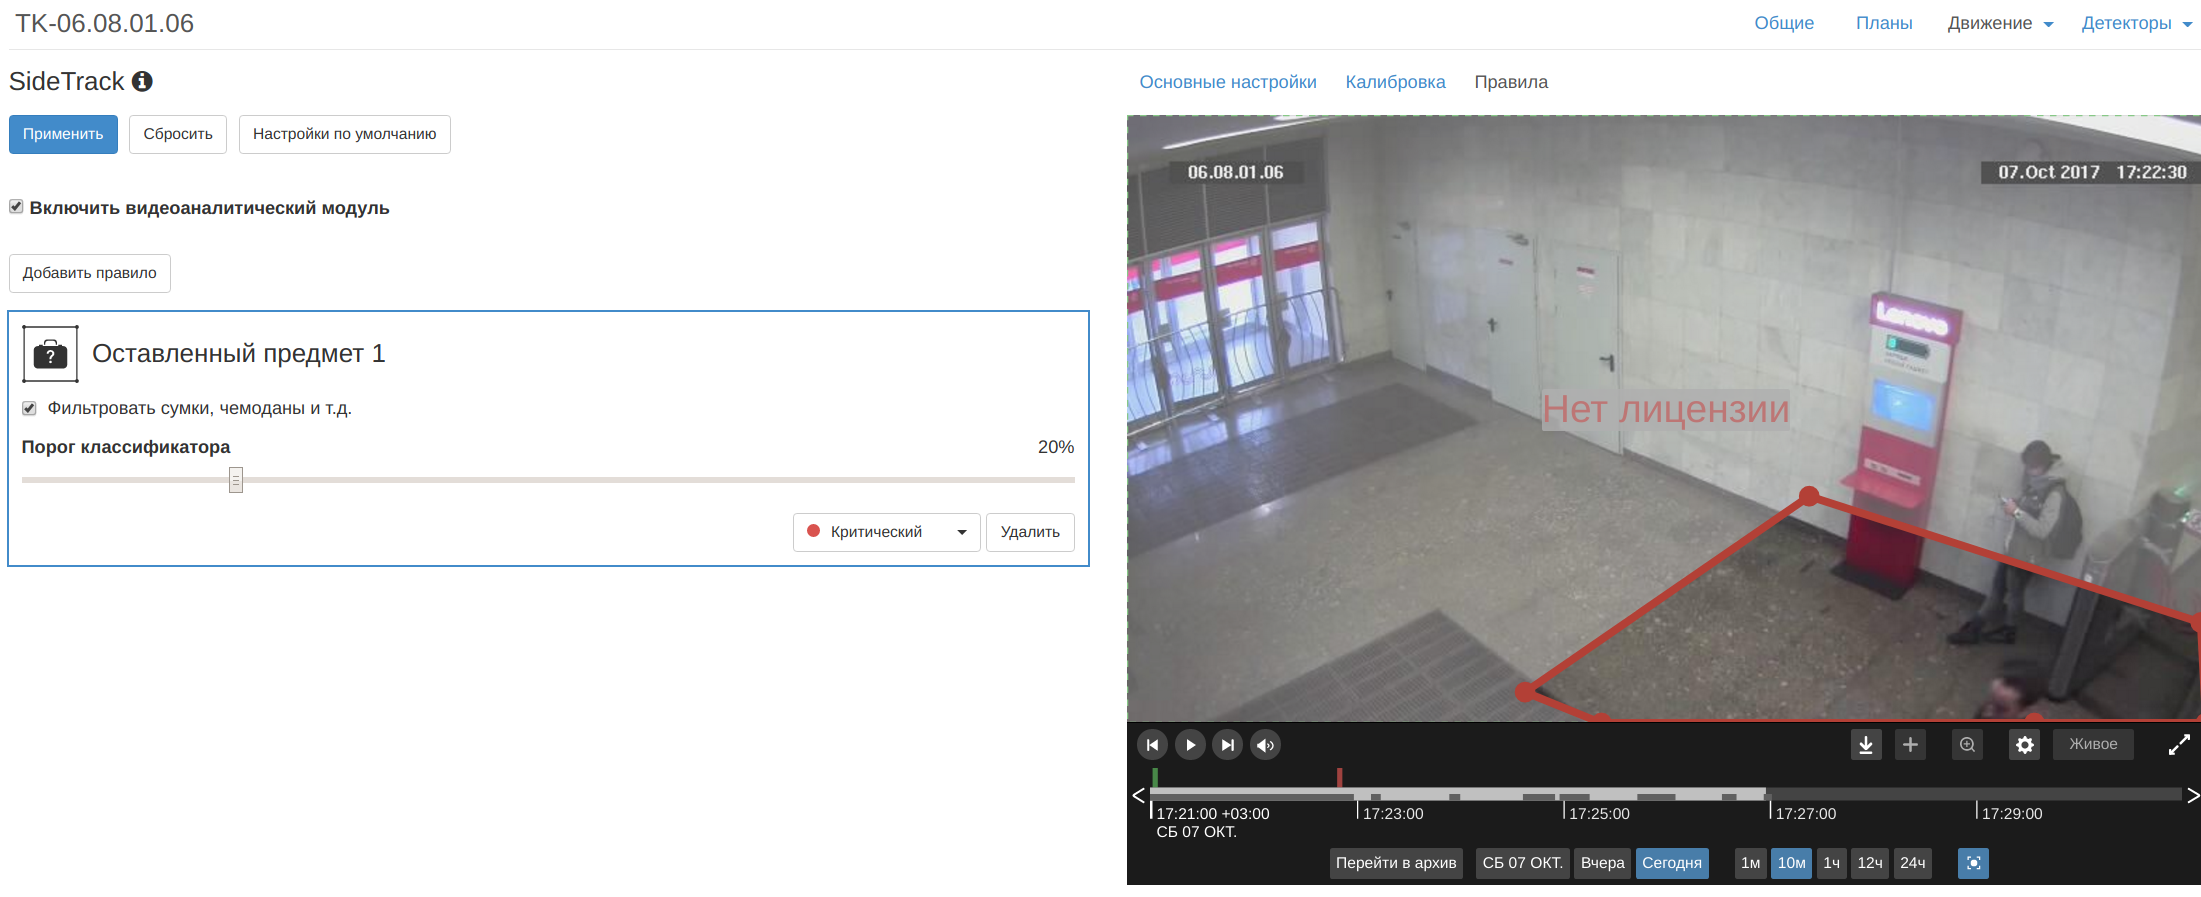
Task: Click Перейти в архив button
Action: pos(1396,863)
